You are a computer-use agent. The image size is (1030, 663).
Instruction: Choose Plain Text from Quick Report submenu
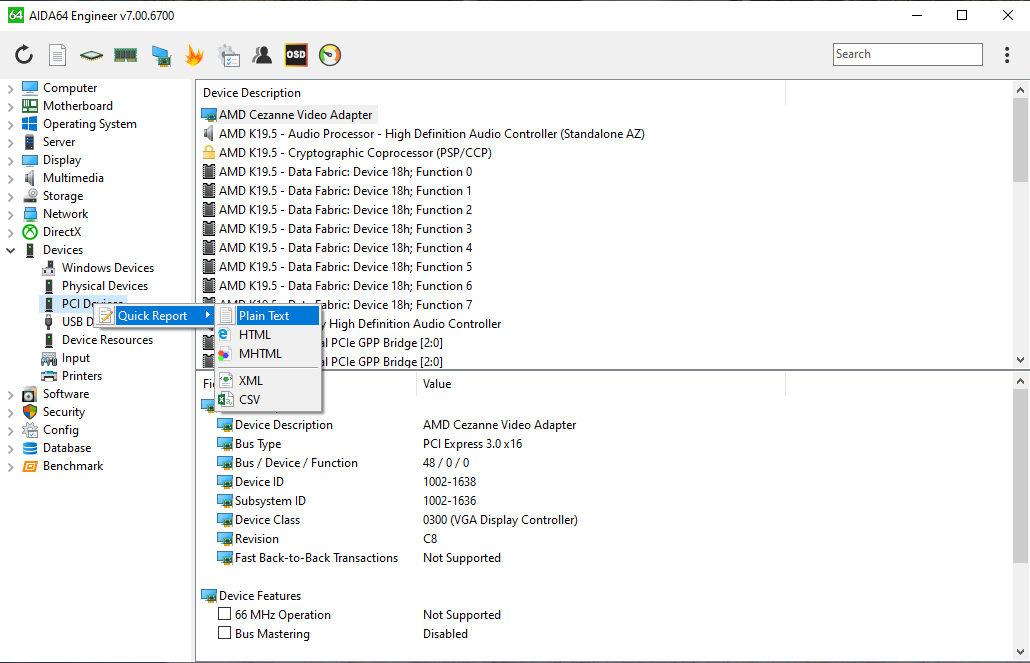[268, 315]
